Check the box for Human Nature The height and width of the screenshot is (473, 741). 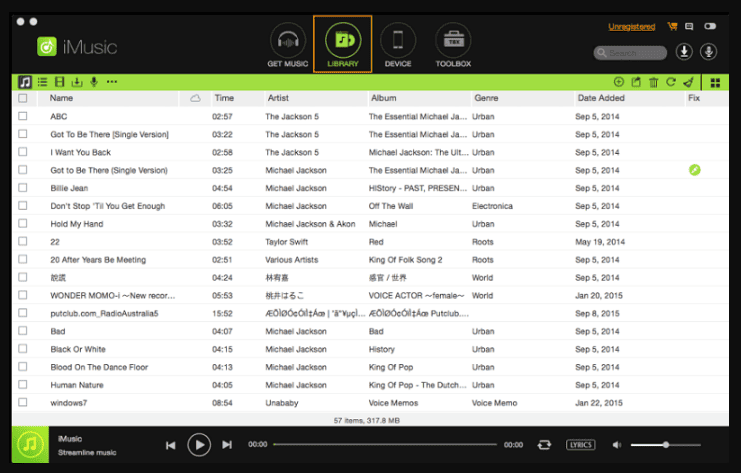[x=22, y=384]
